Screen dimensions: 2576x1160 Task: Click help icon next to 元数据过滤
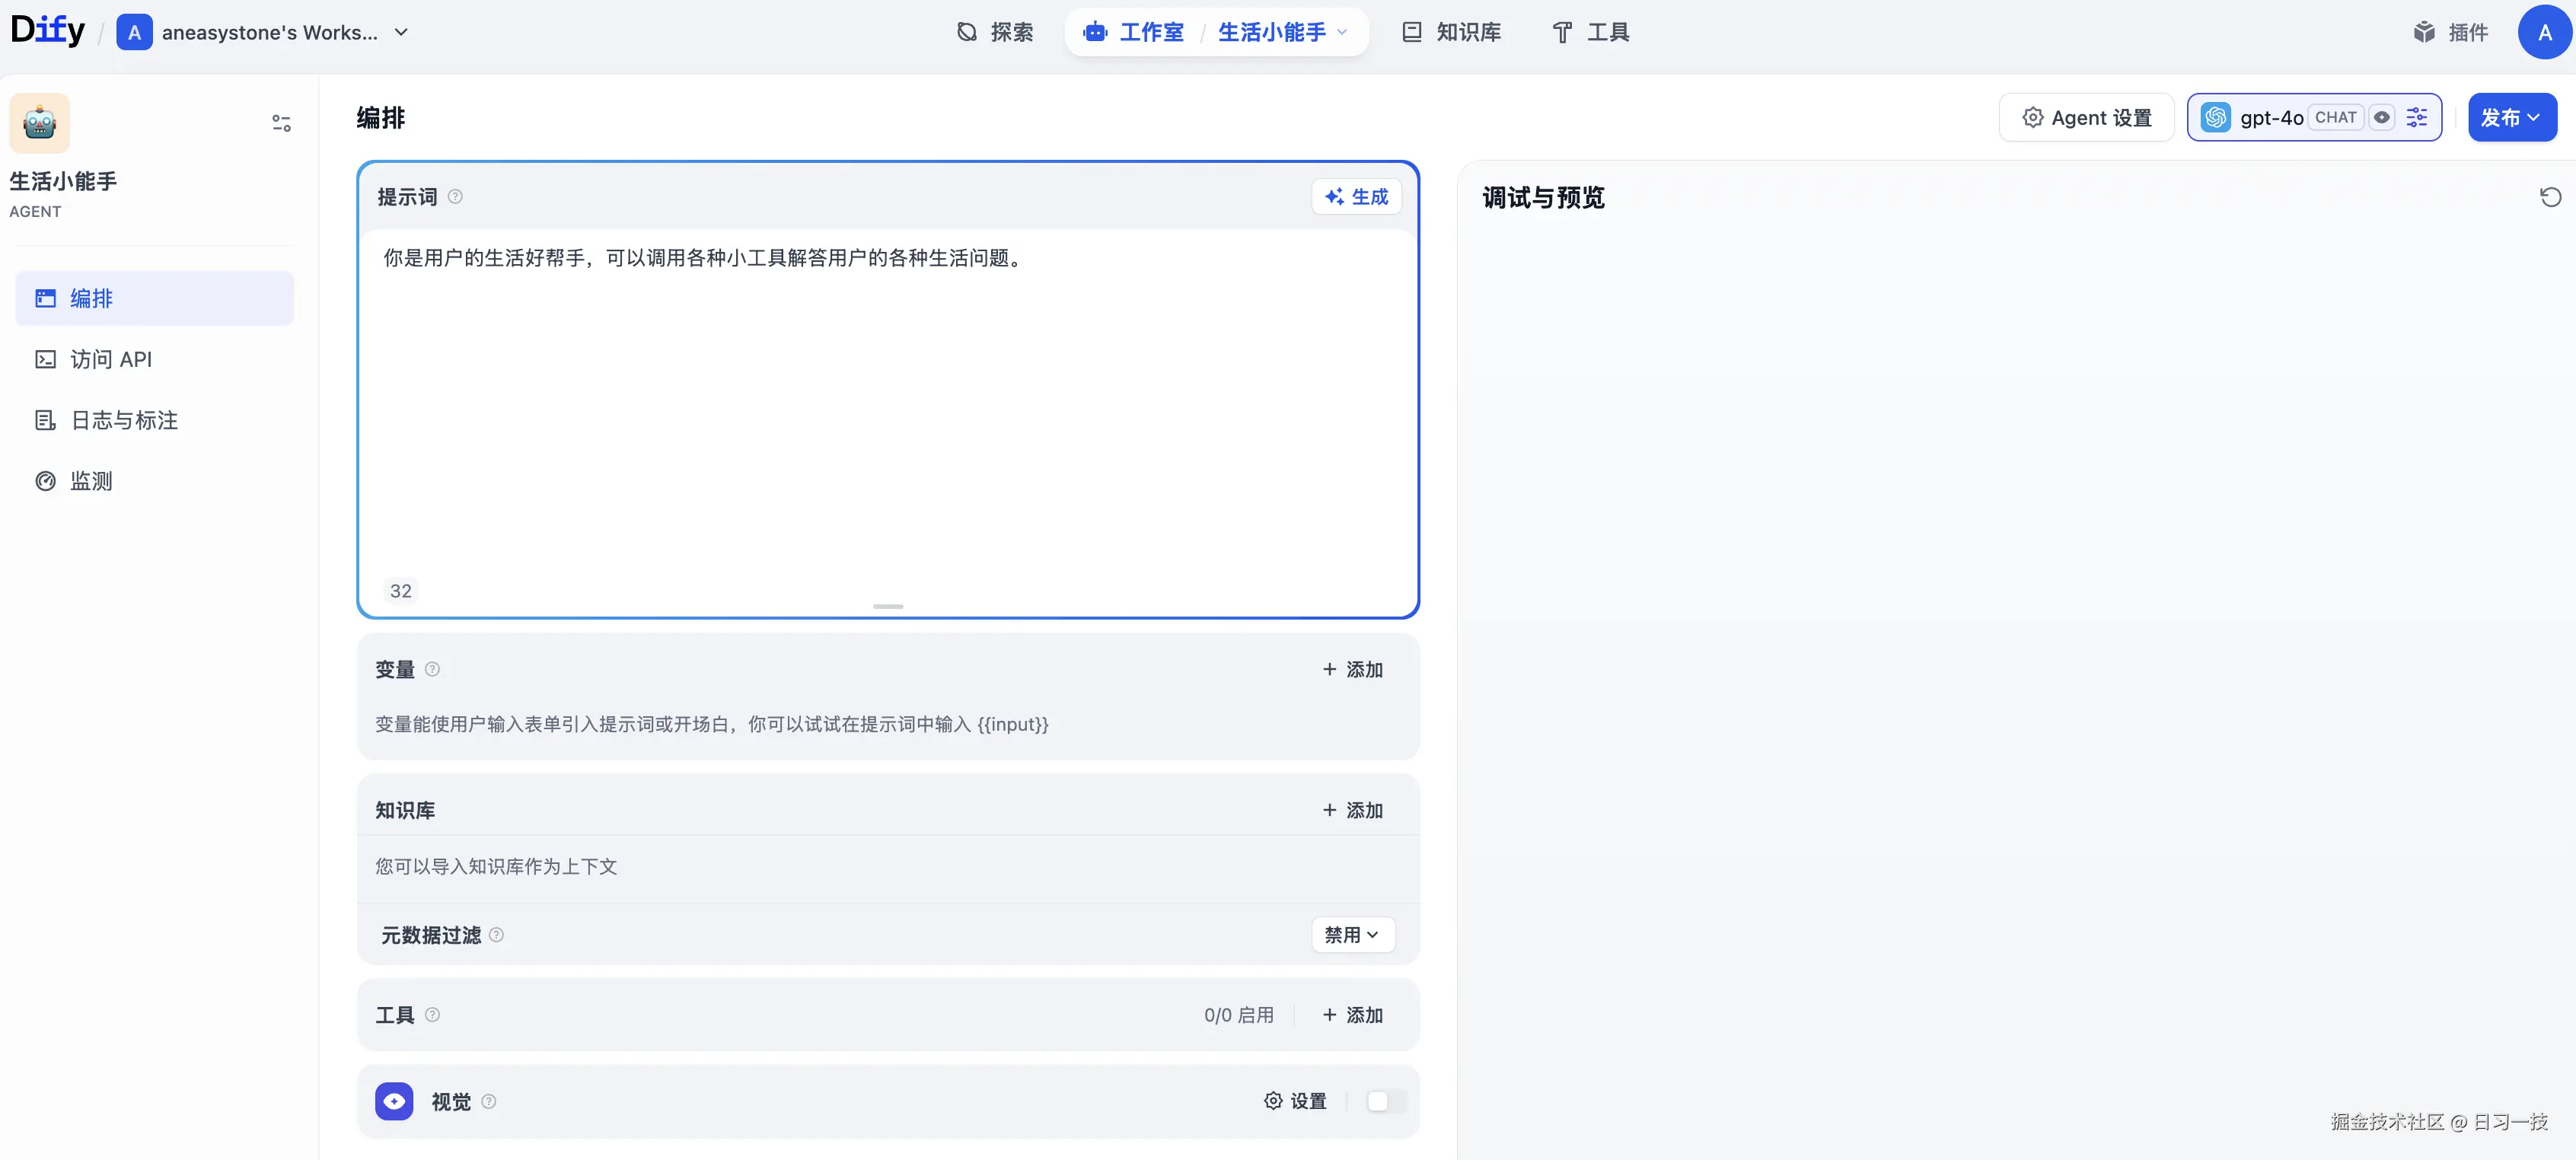tap(496, 935)
